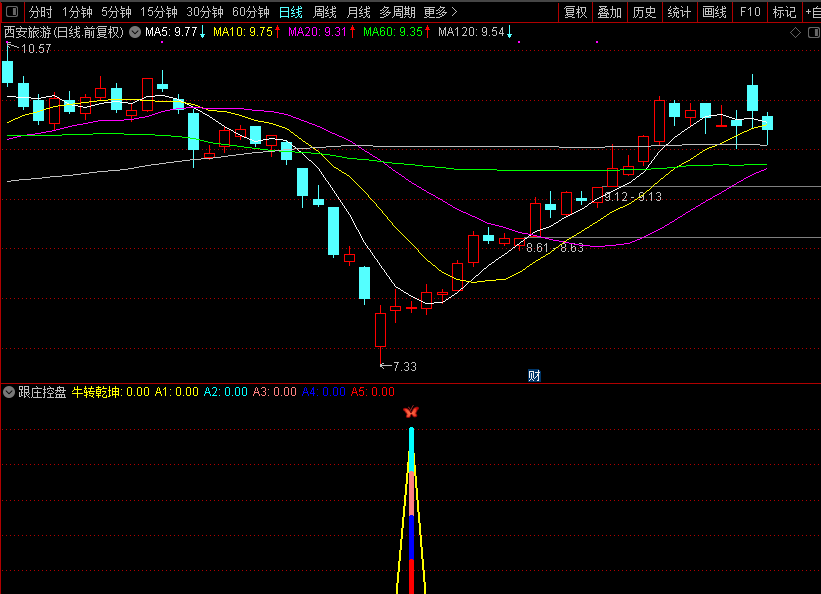The height and width of the screenshot is (594, 821).
Task: Open F10 company information
Action: point(750,12)
